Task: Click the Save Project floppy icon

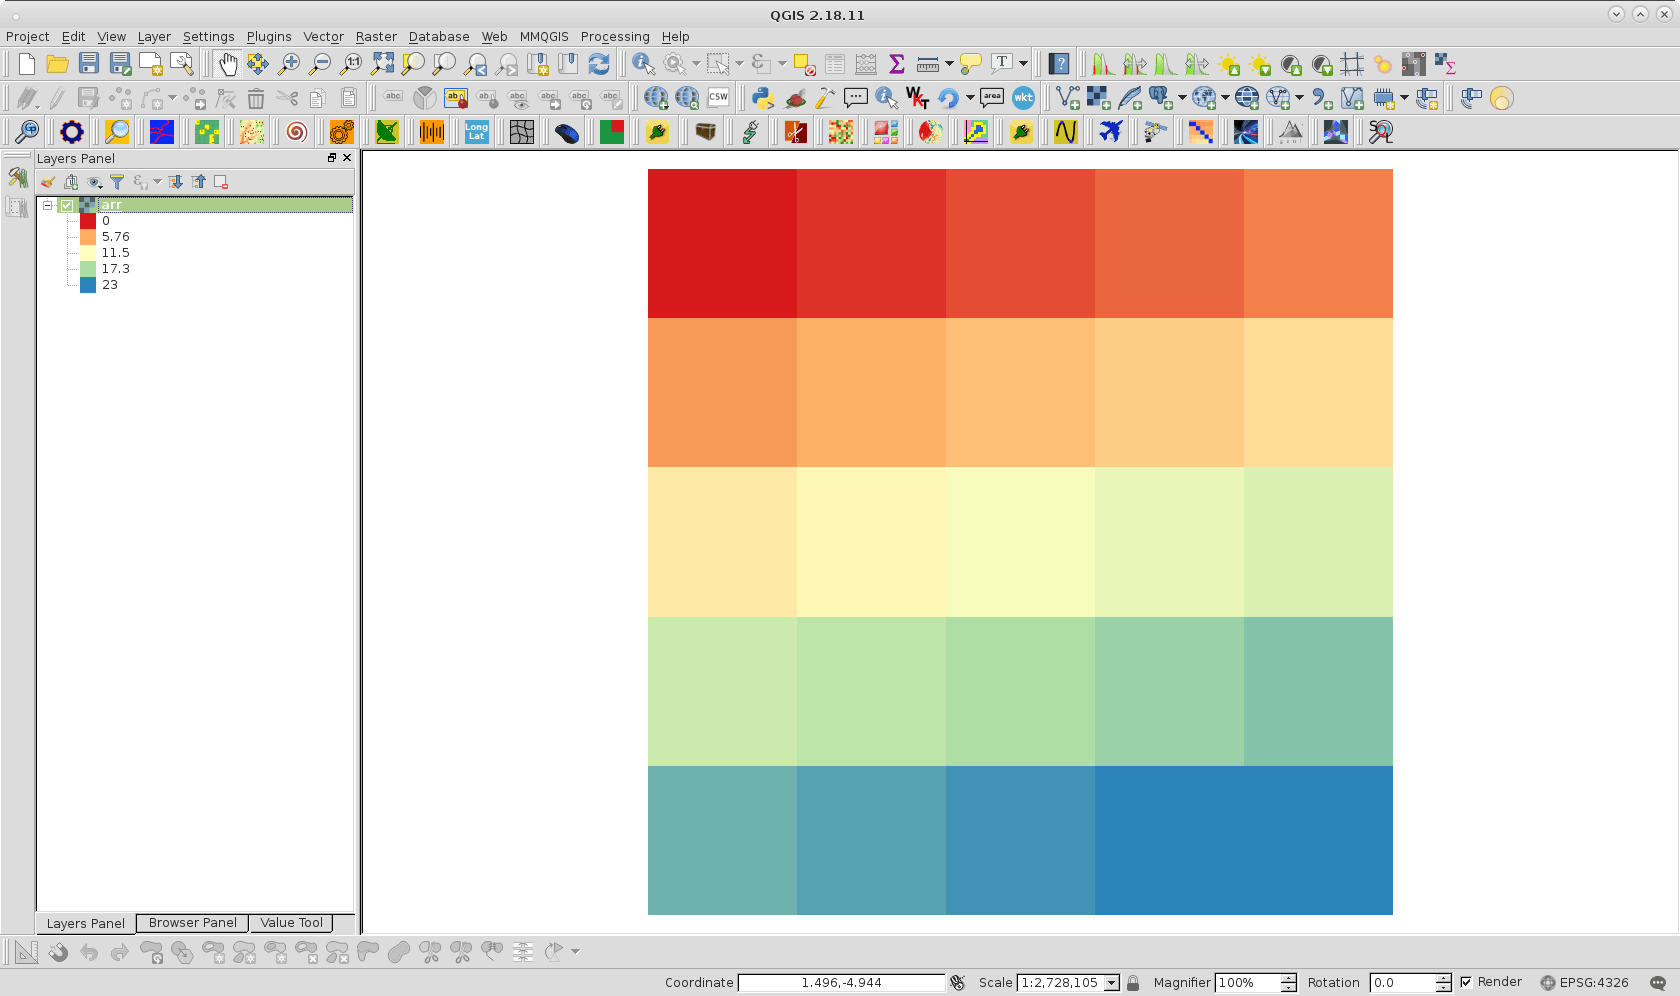Action: click(88, 64)
